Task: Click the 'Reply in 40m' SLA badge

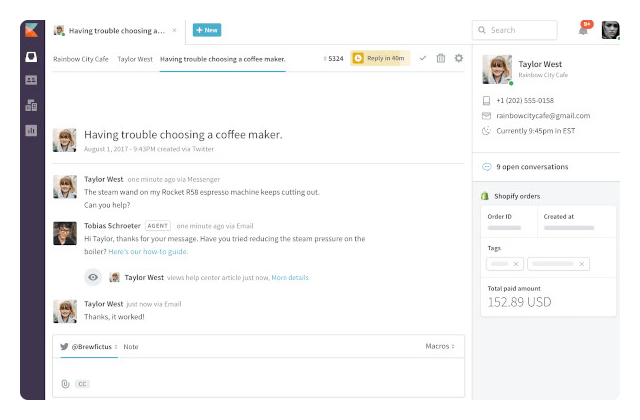Action: [x=380, y=58]
